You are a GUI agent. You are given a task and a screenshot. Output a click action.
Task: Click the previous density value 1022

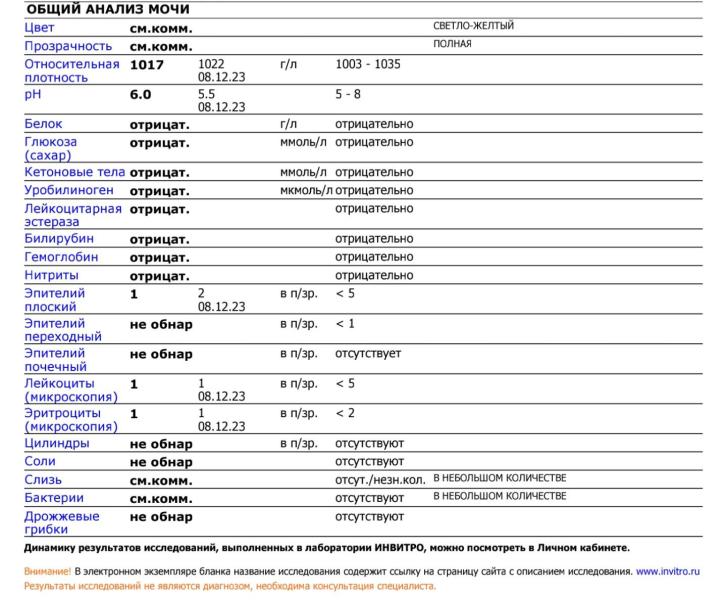pyautogui.click(x=211, y=64)
